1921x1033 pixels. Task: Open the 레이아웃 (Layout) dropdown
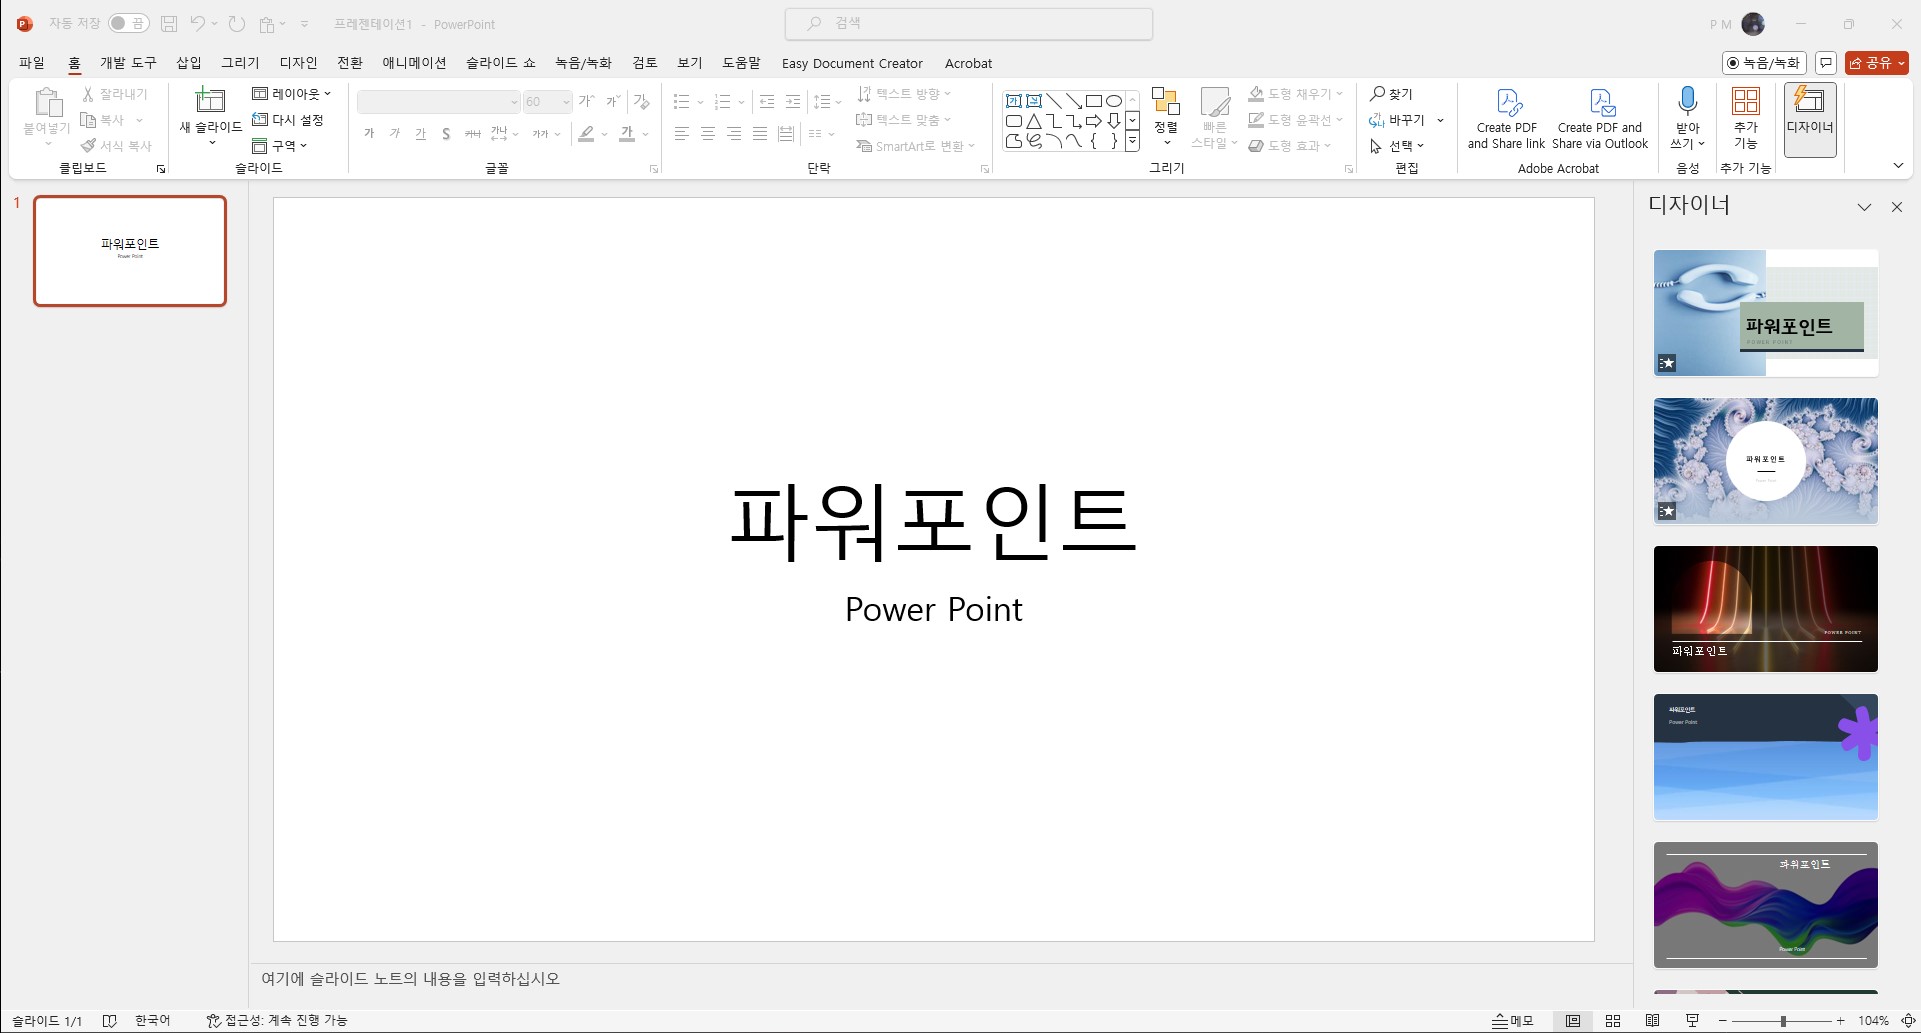coord(291,94)
